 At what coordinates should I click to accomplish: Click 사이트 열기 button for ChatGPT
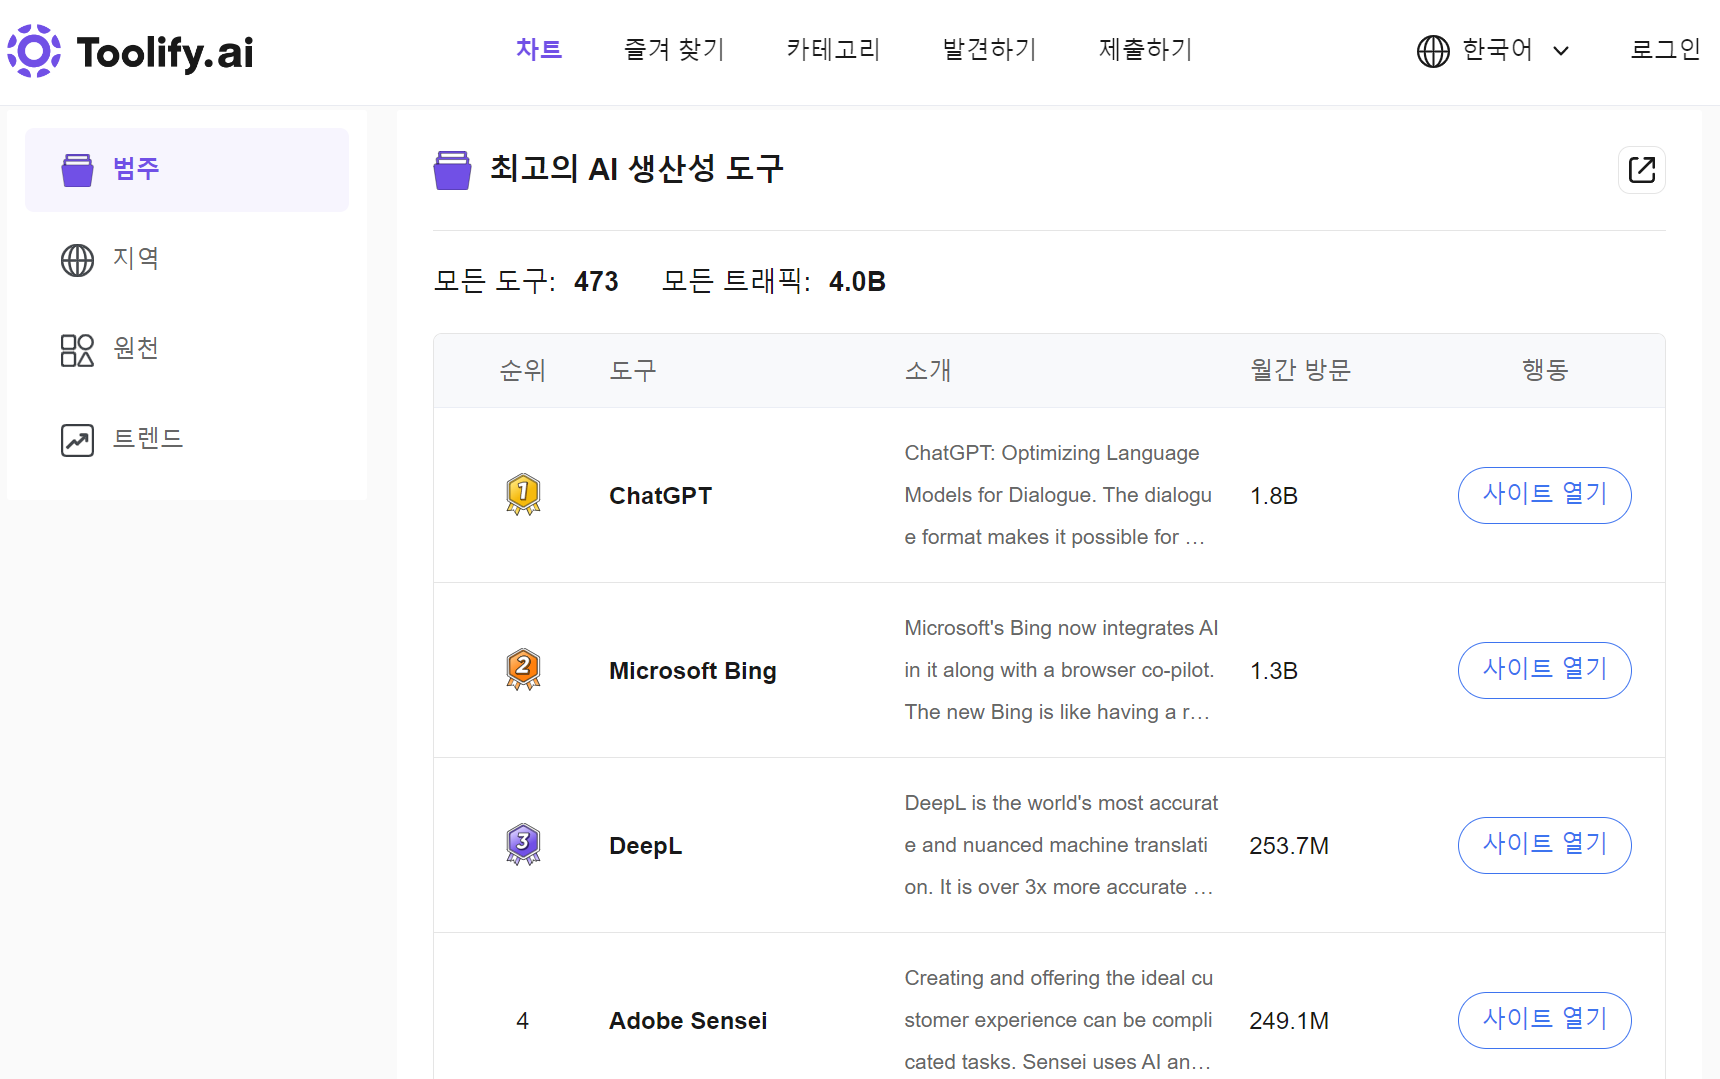click(x=1544, y=495)
